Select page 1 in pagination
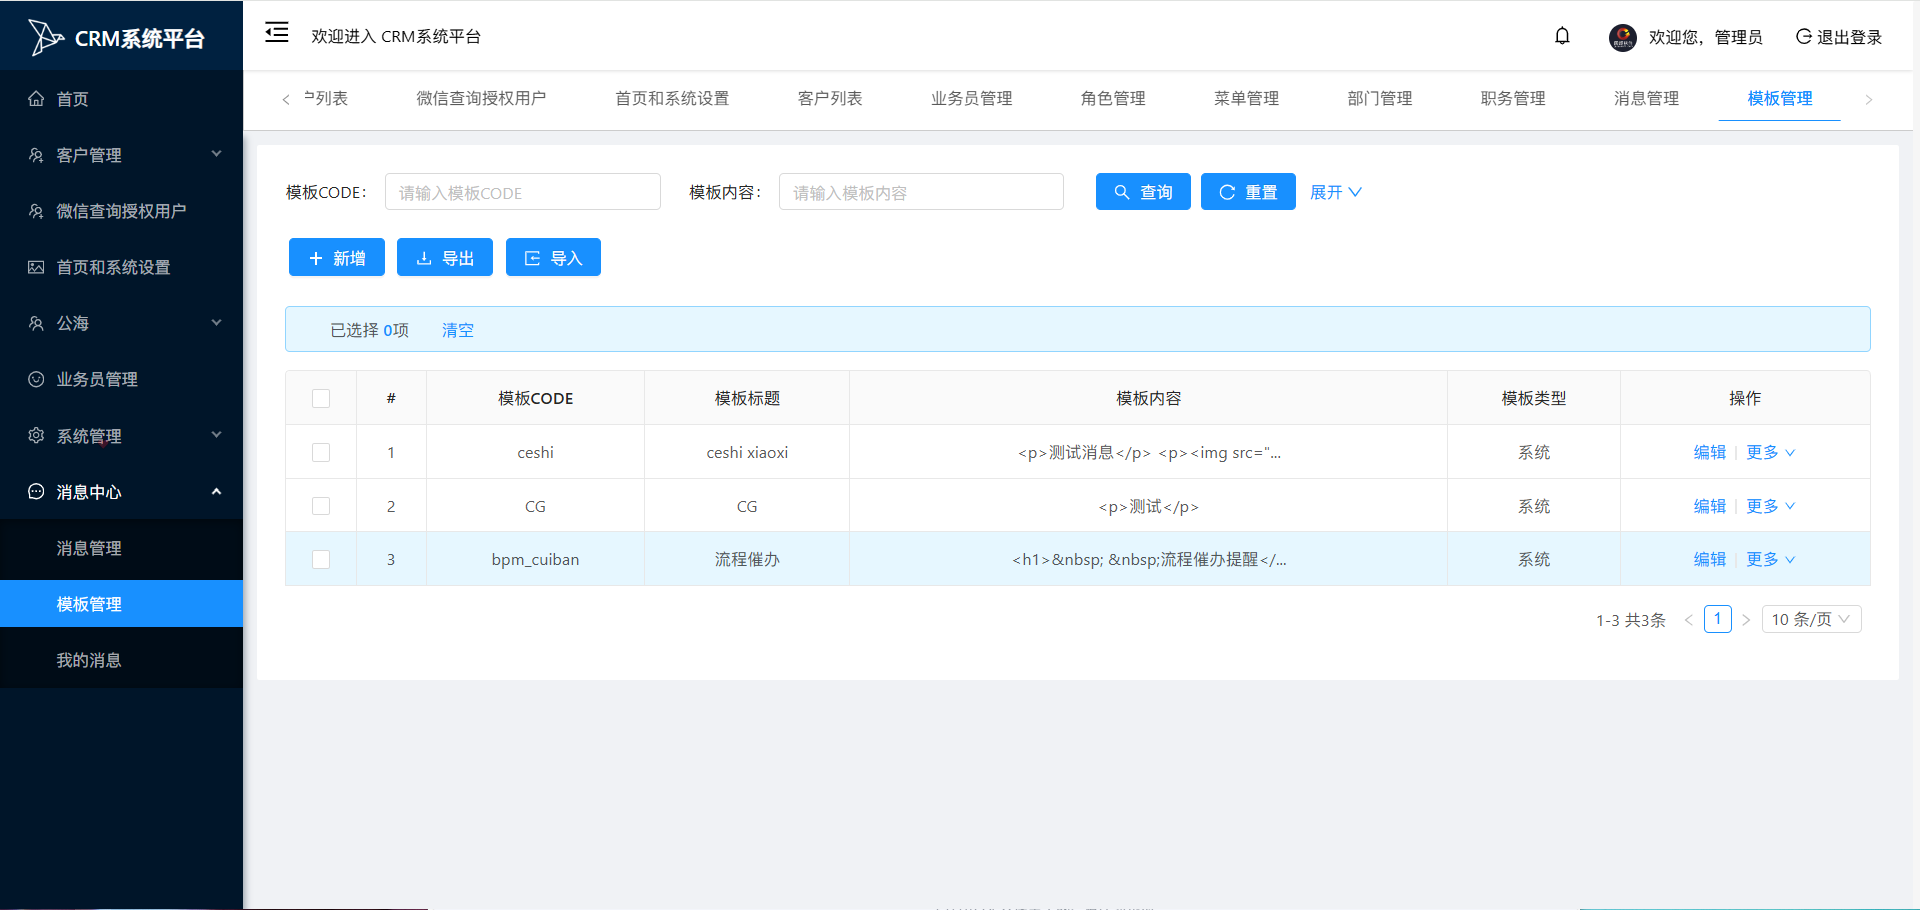Screen dimensions: 1920x910 (1717, 619)
